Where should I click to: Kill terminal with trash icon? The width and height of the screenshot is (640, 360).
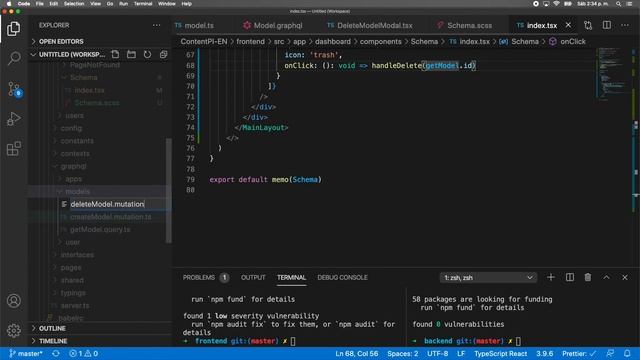588,278
